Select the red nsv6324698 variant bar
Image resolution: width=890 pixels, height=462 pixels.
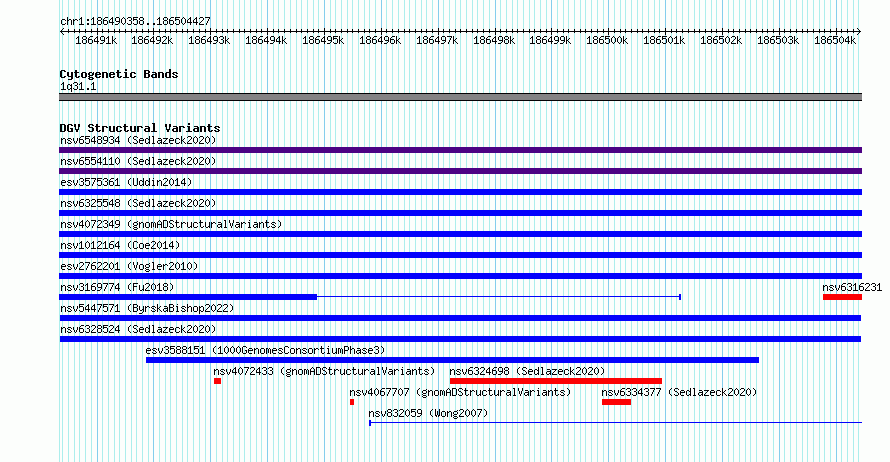tap(556, 381)
